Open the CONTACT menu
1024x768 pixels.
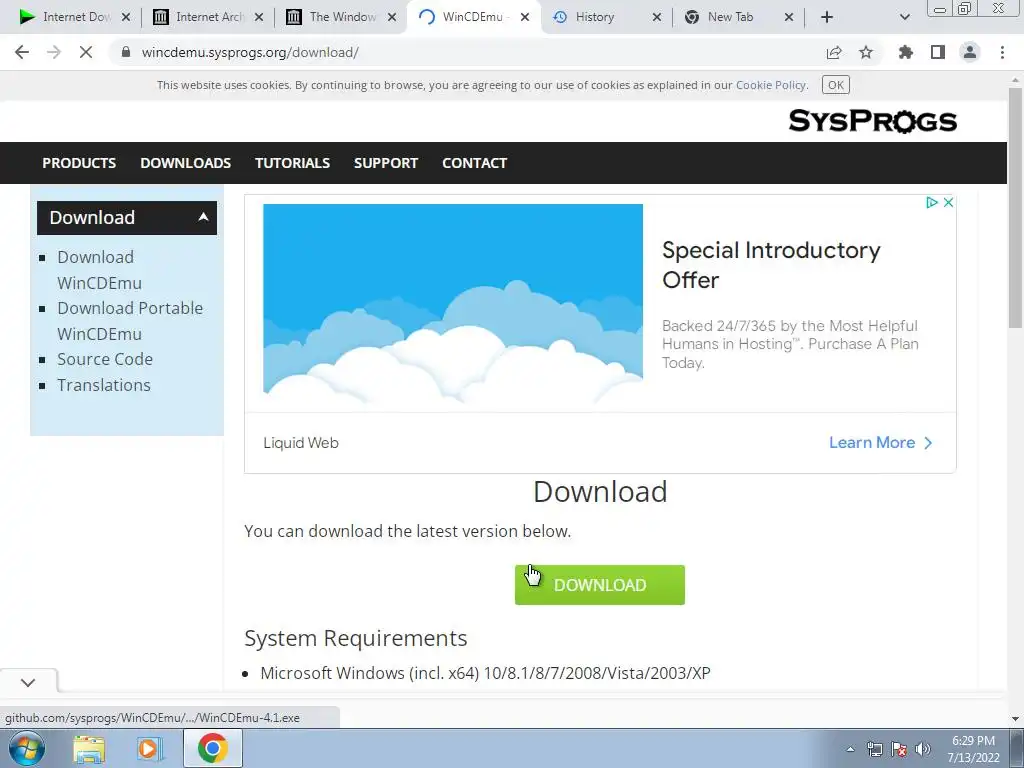click(475, 163)
